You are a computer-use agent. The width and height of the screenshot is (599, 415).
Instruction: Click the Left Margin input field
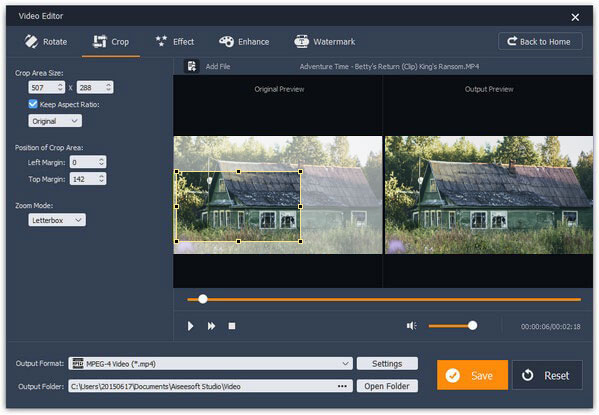(x=88, y=162)
